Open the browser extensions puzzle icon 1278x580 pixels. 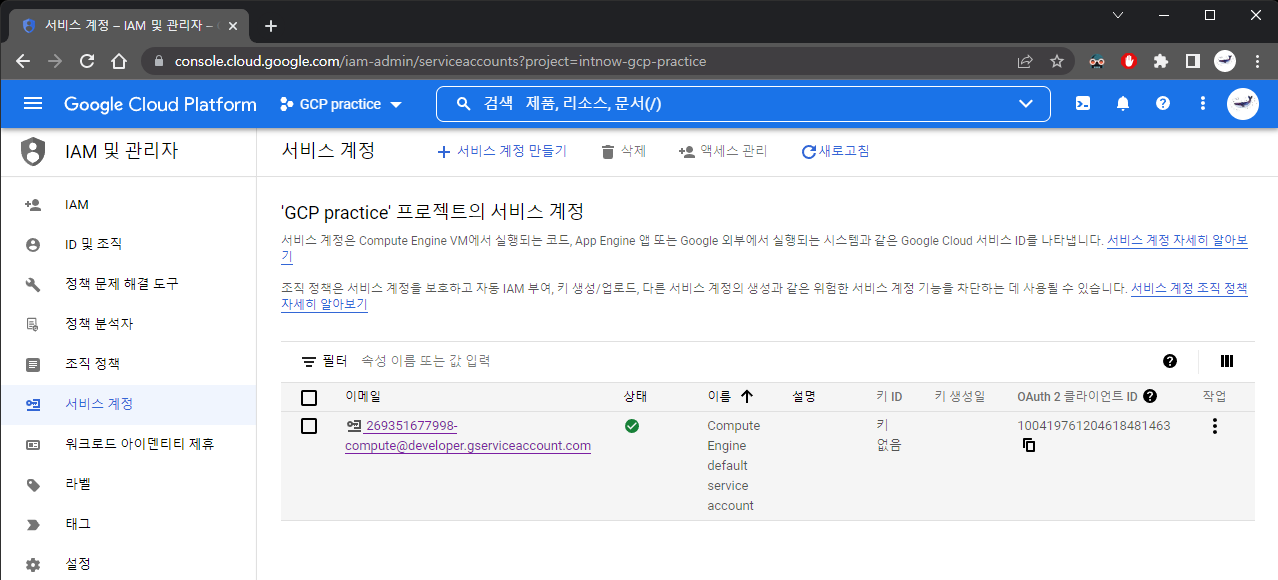[1161, 61]
